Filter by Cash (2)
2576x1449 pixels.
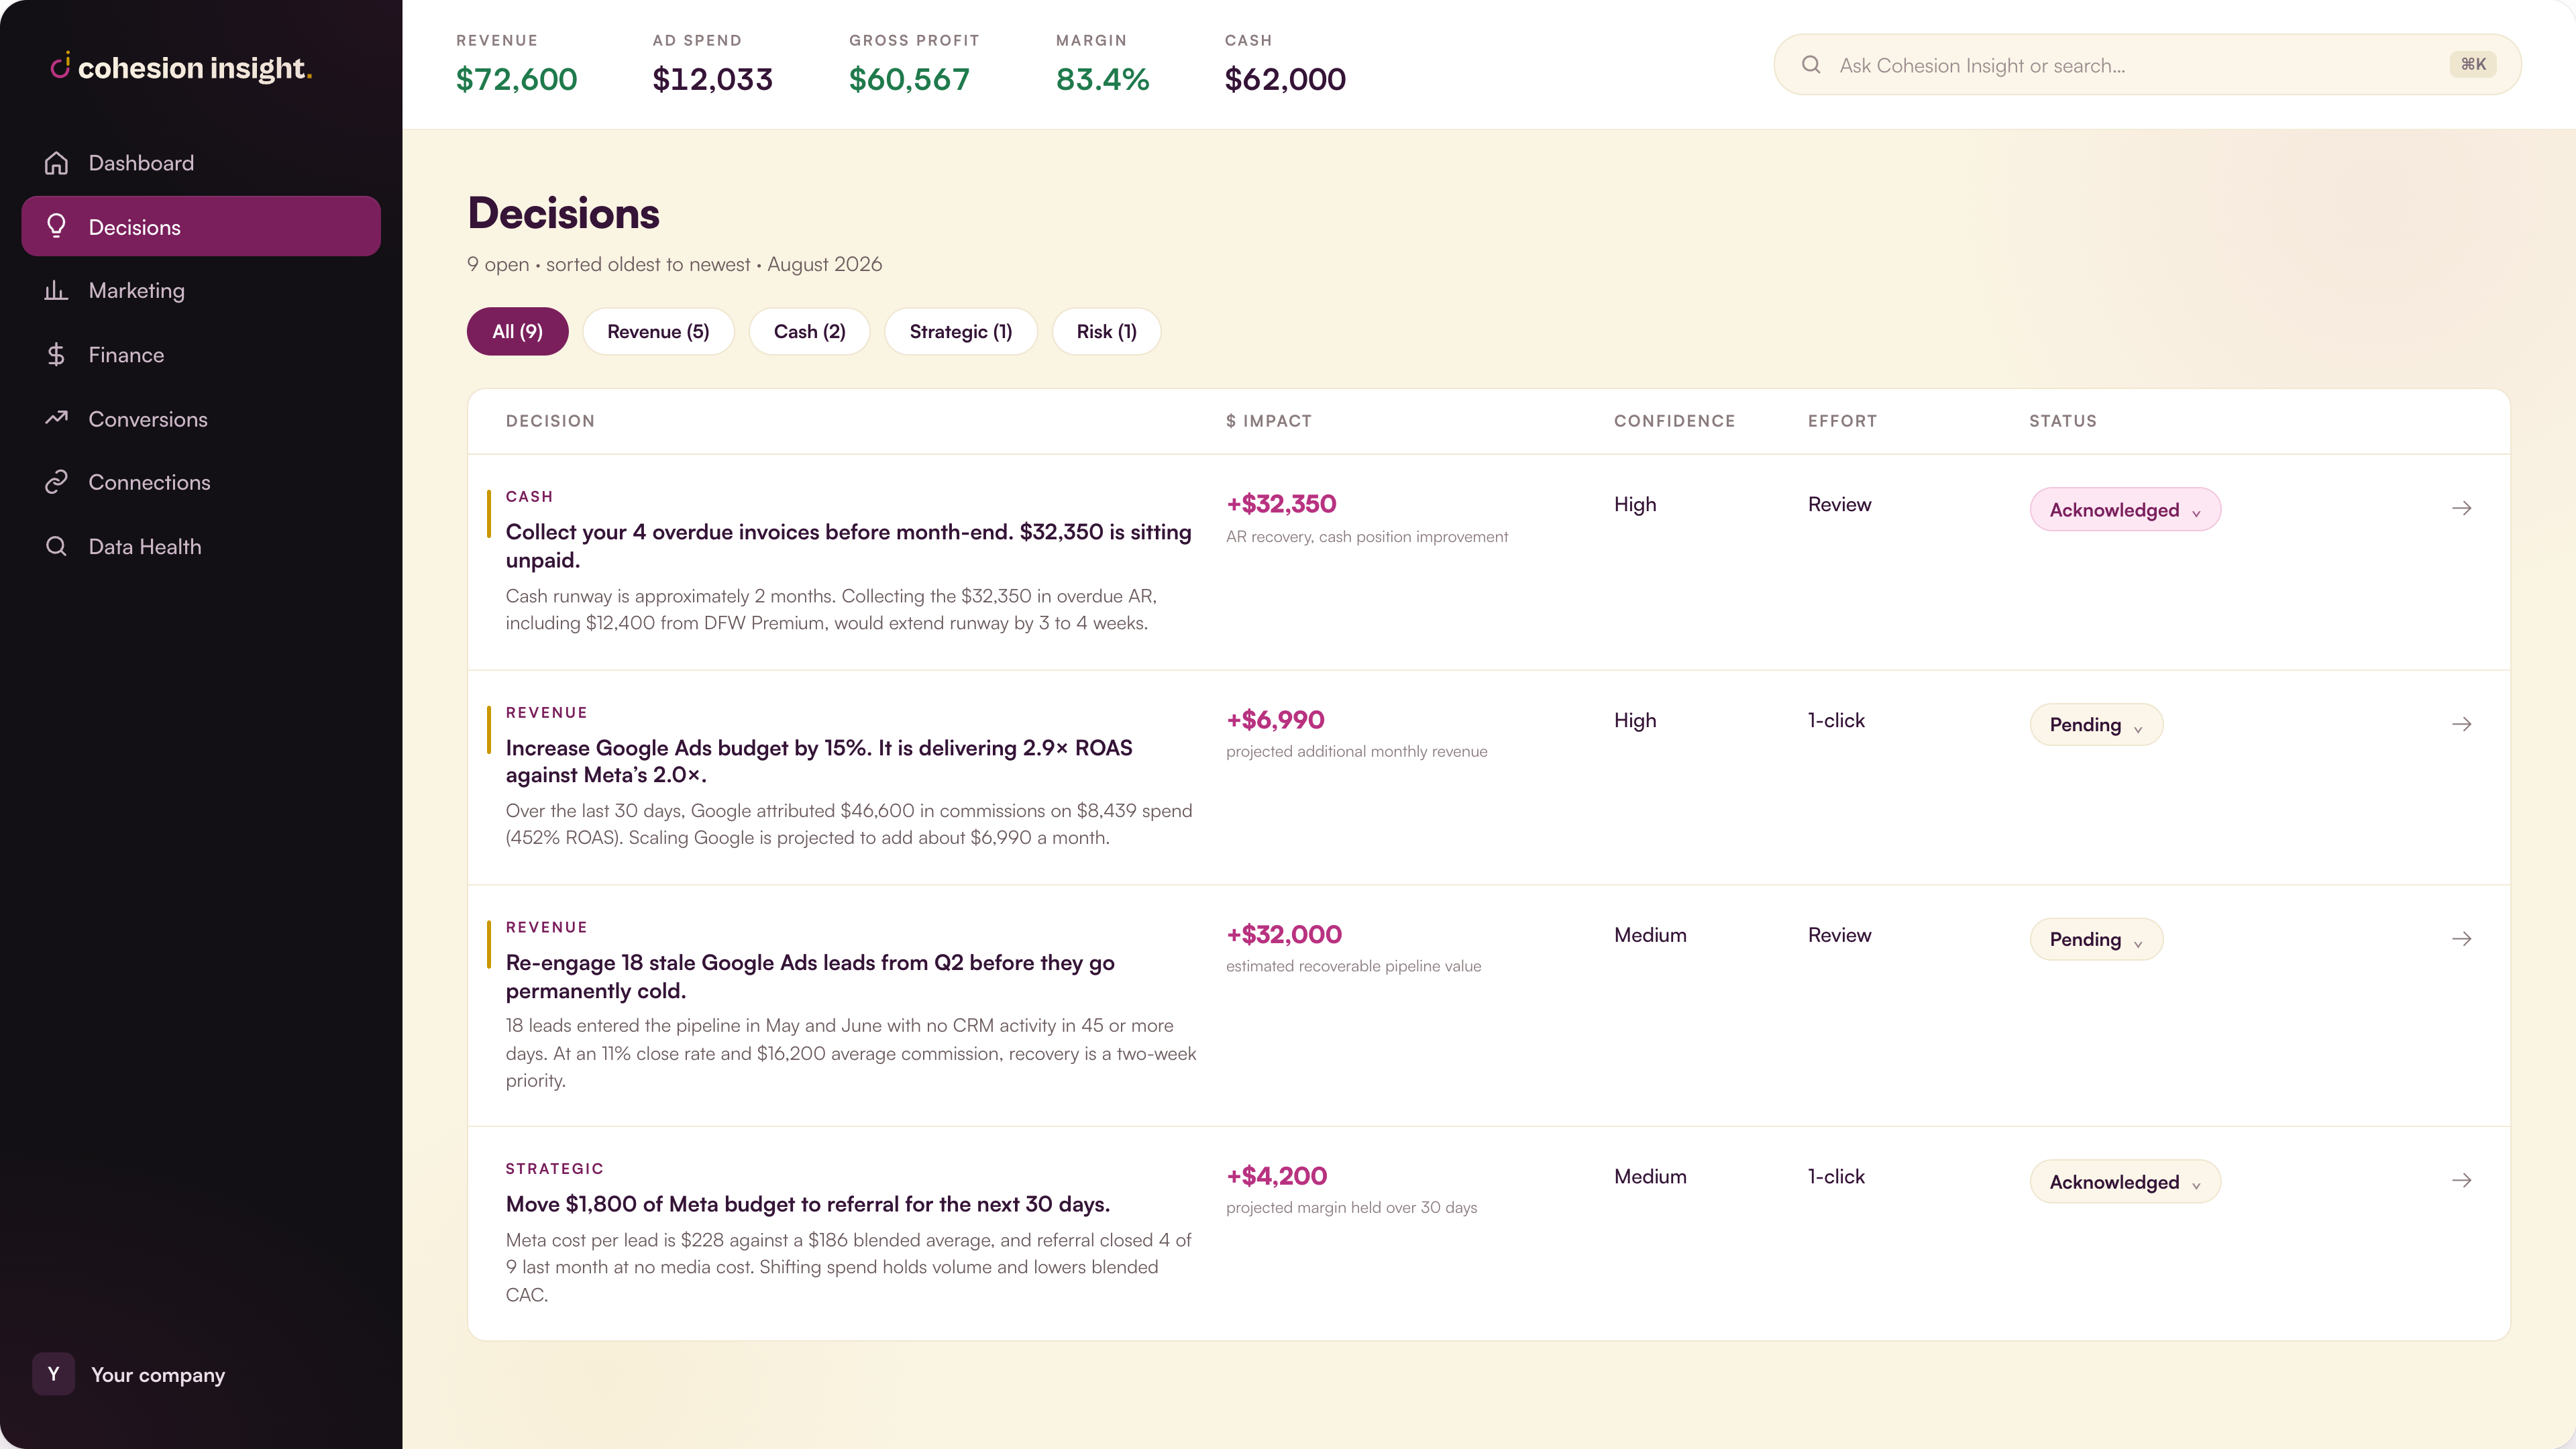pos(809,331)
